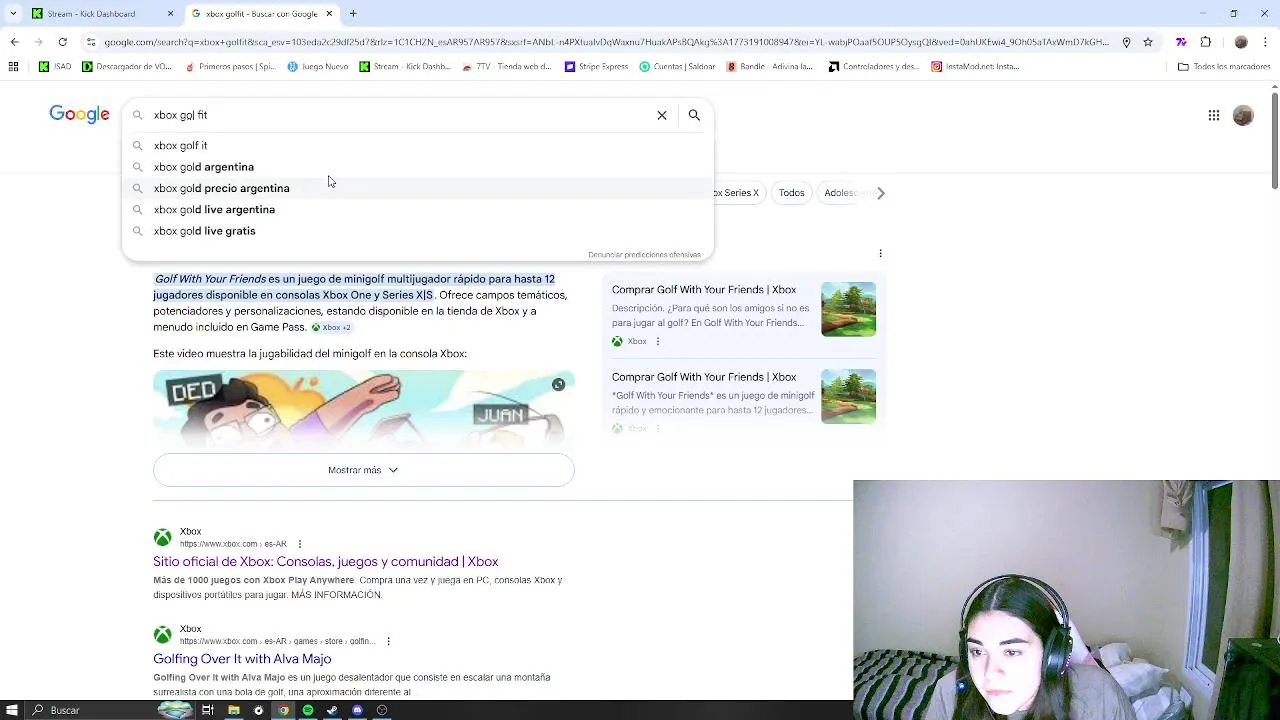Select the Todos filter chip
1280x720 pixels.
791,193
